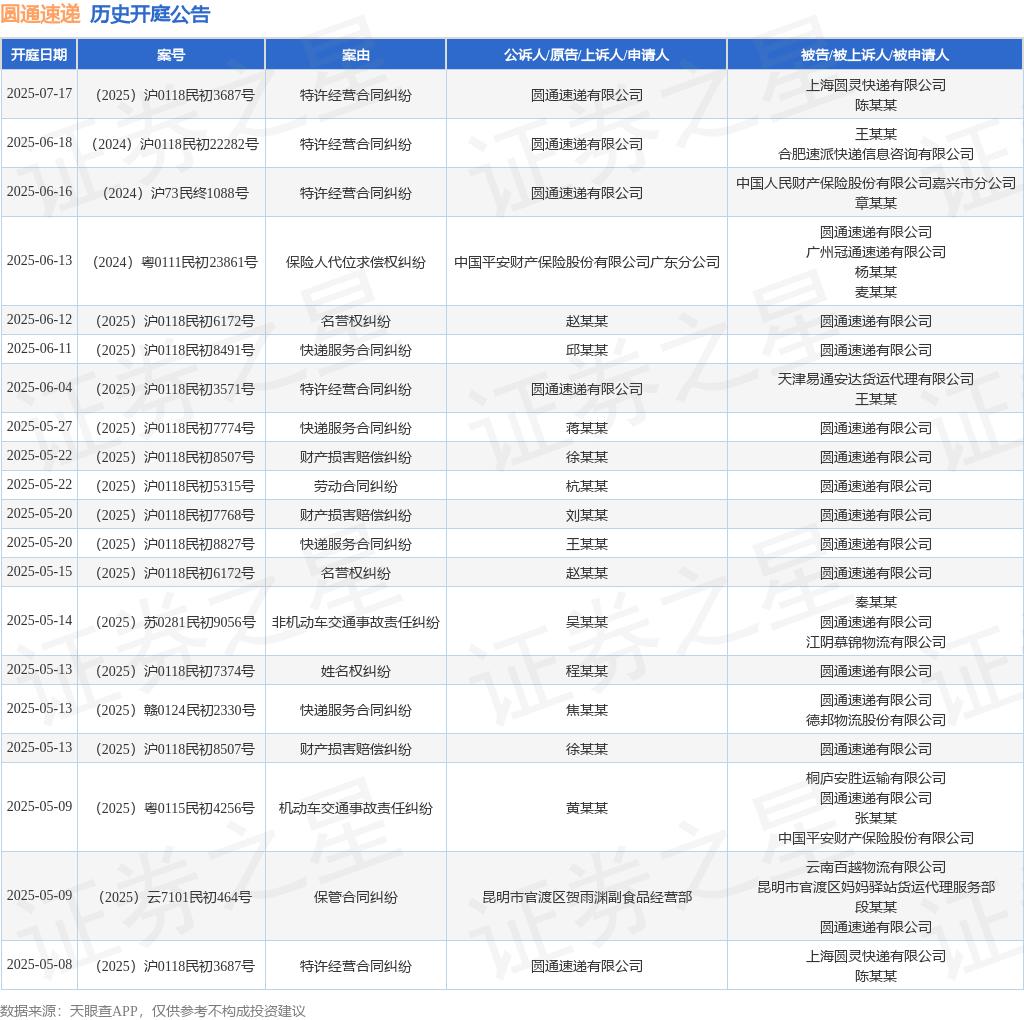Select the date 2025-06-18

pyautogui.click(x=39, y=142)
